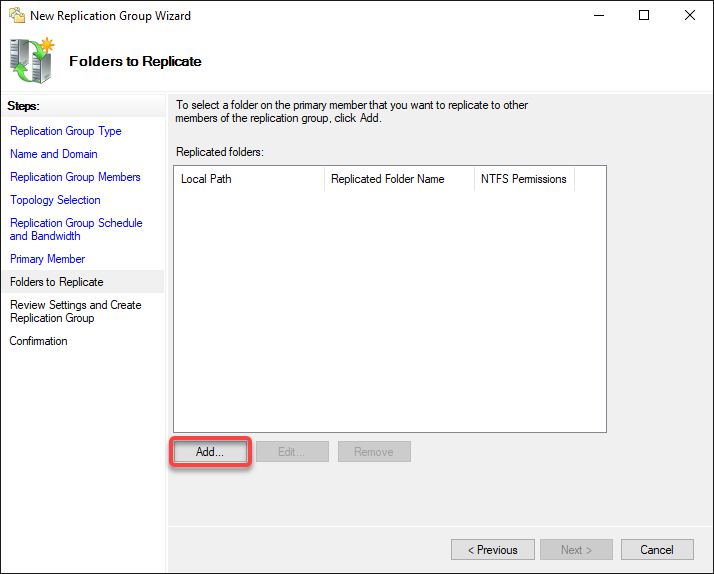Go back with the Previous button

[493, 550]
